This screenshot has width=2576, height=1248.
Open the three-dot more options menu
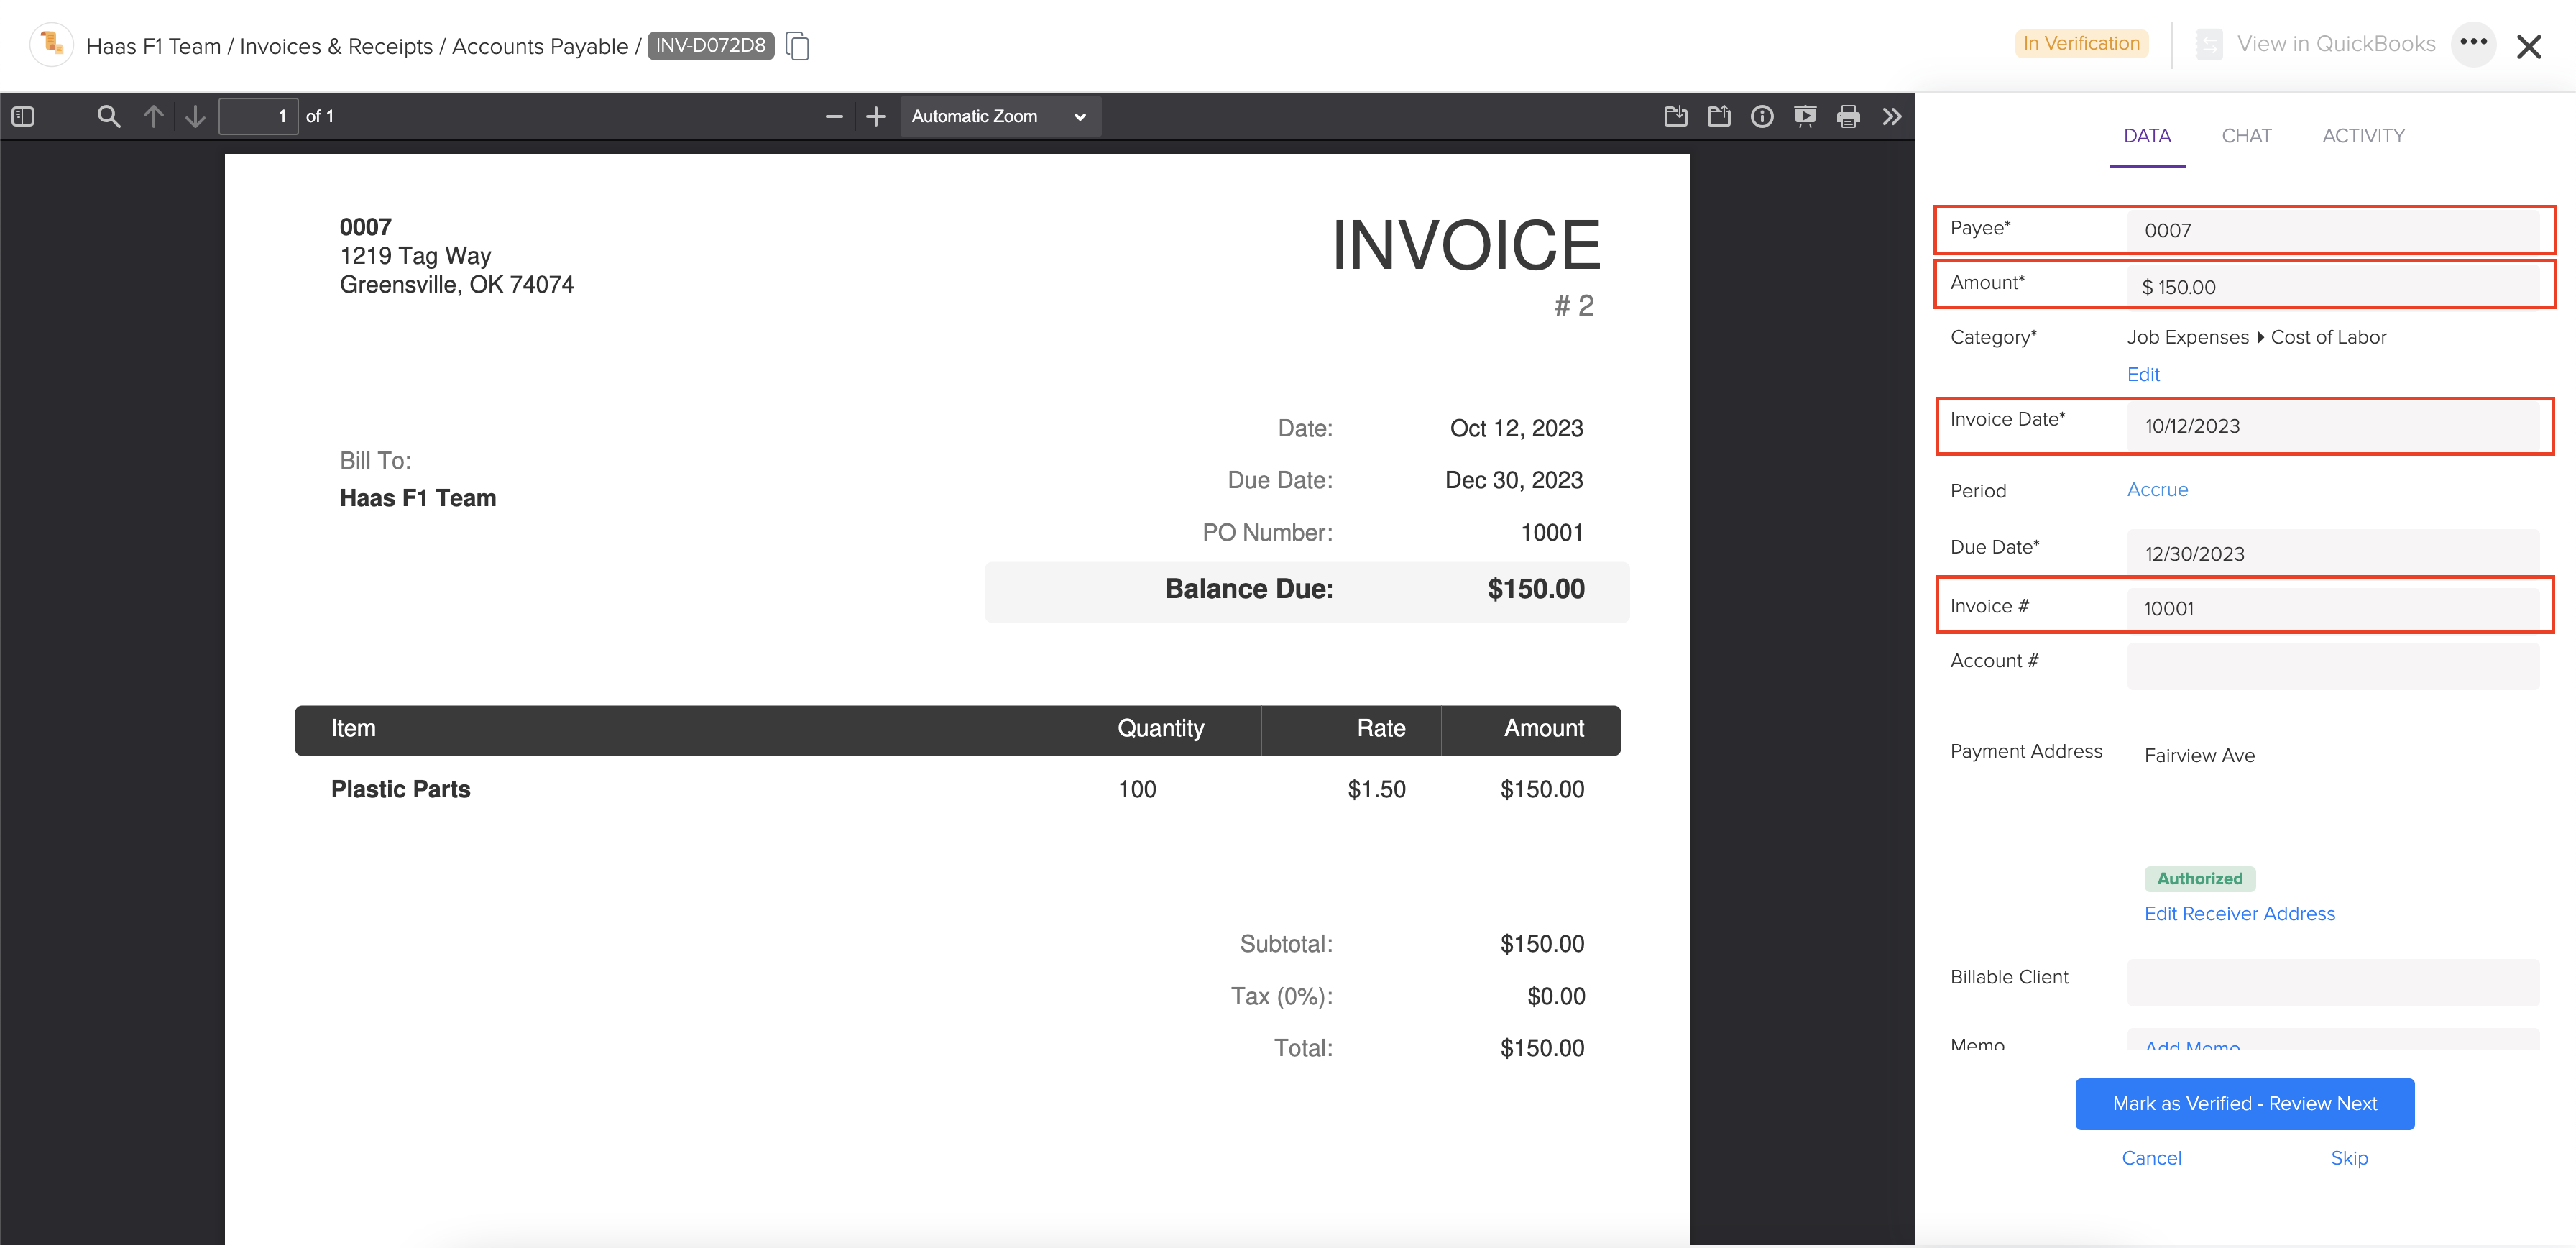(x=2474, y=44)
